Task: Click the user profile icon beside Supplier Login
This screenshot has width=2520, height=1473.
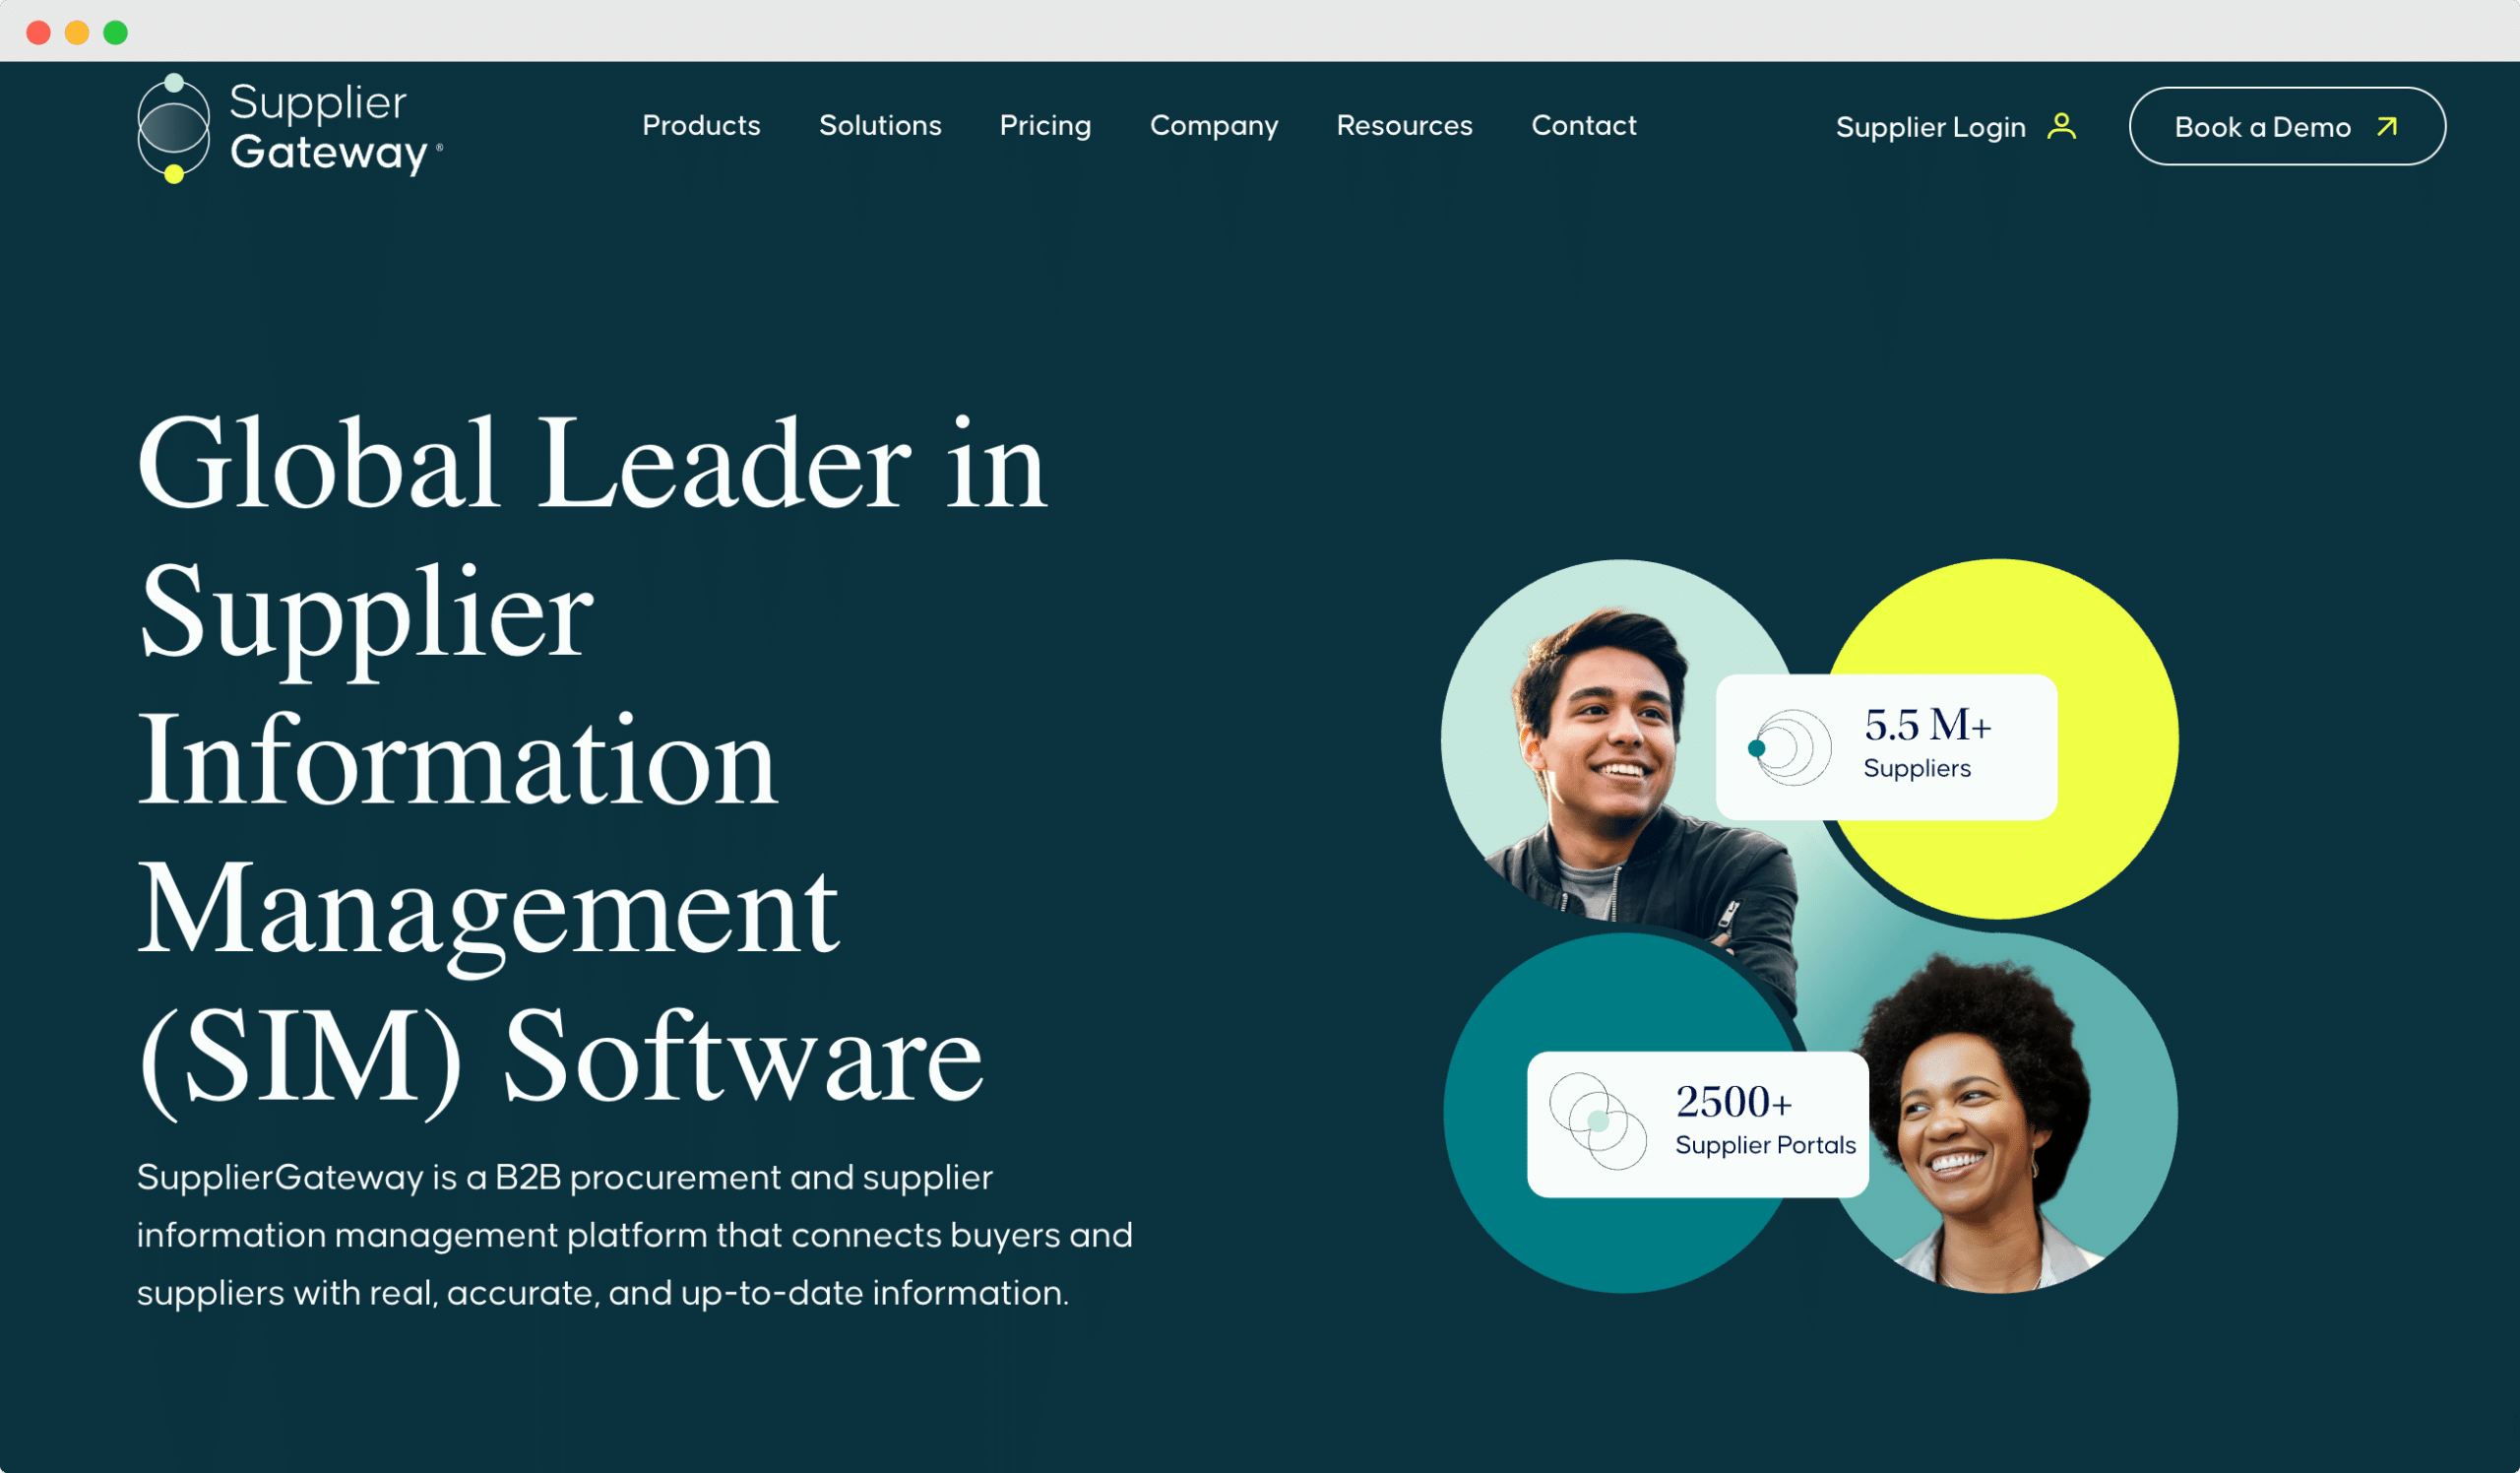Action: (x=2061, y=126)
